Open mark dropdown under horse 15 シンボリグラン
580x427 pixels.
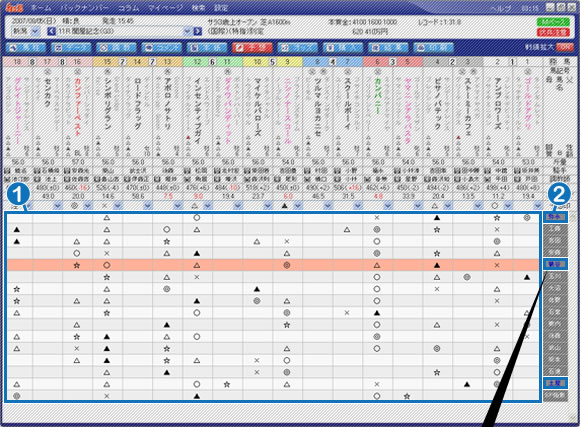point(118,205)
